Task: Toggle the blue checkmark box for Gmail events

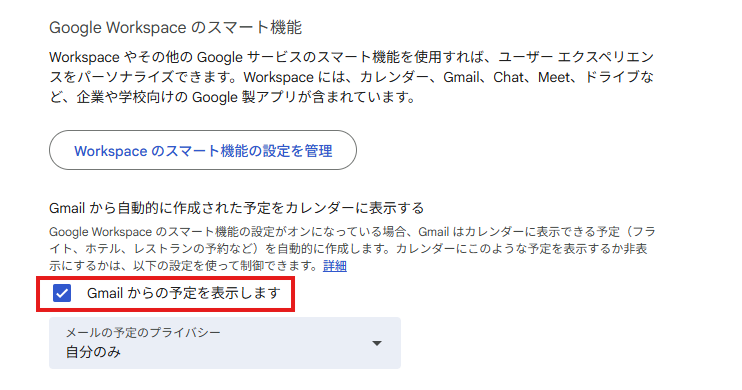Action: [x=62, y=293]
